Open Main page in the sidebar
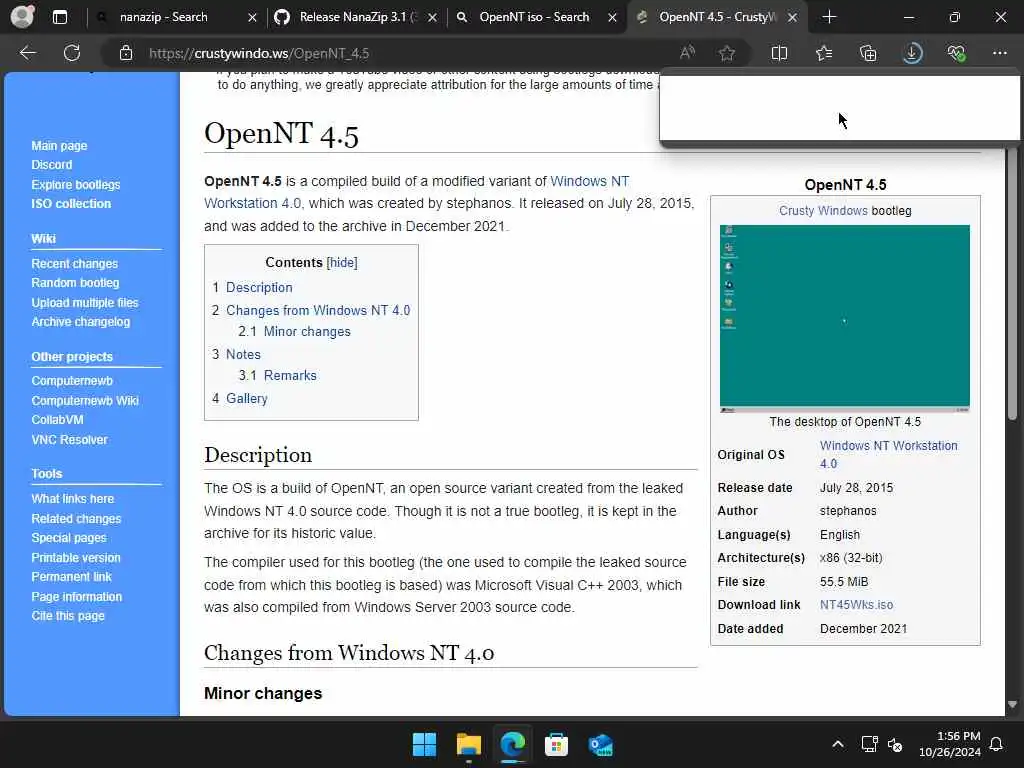 click(59, 146)
